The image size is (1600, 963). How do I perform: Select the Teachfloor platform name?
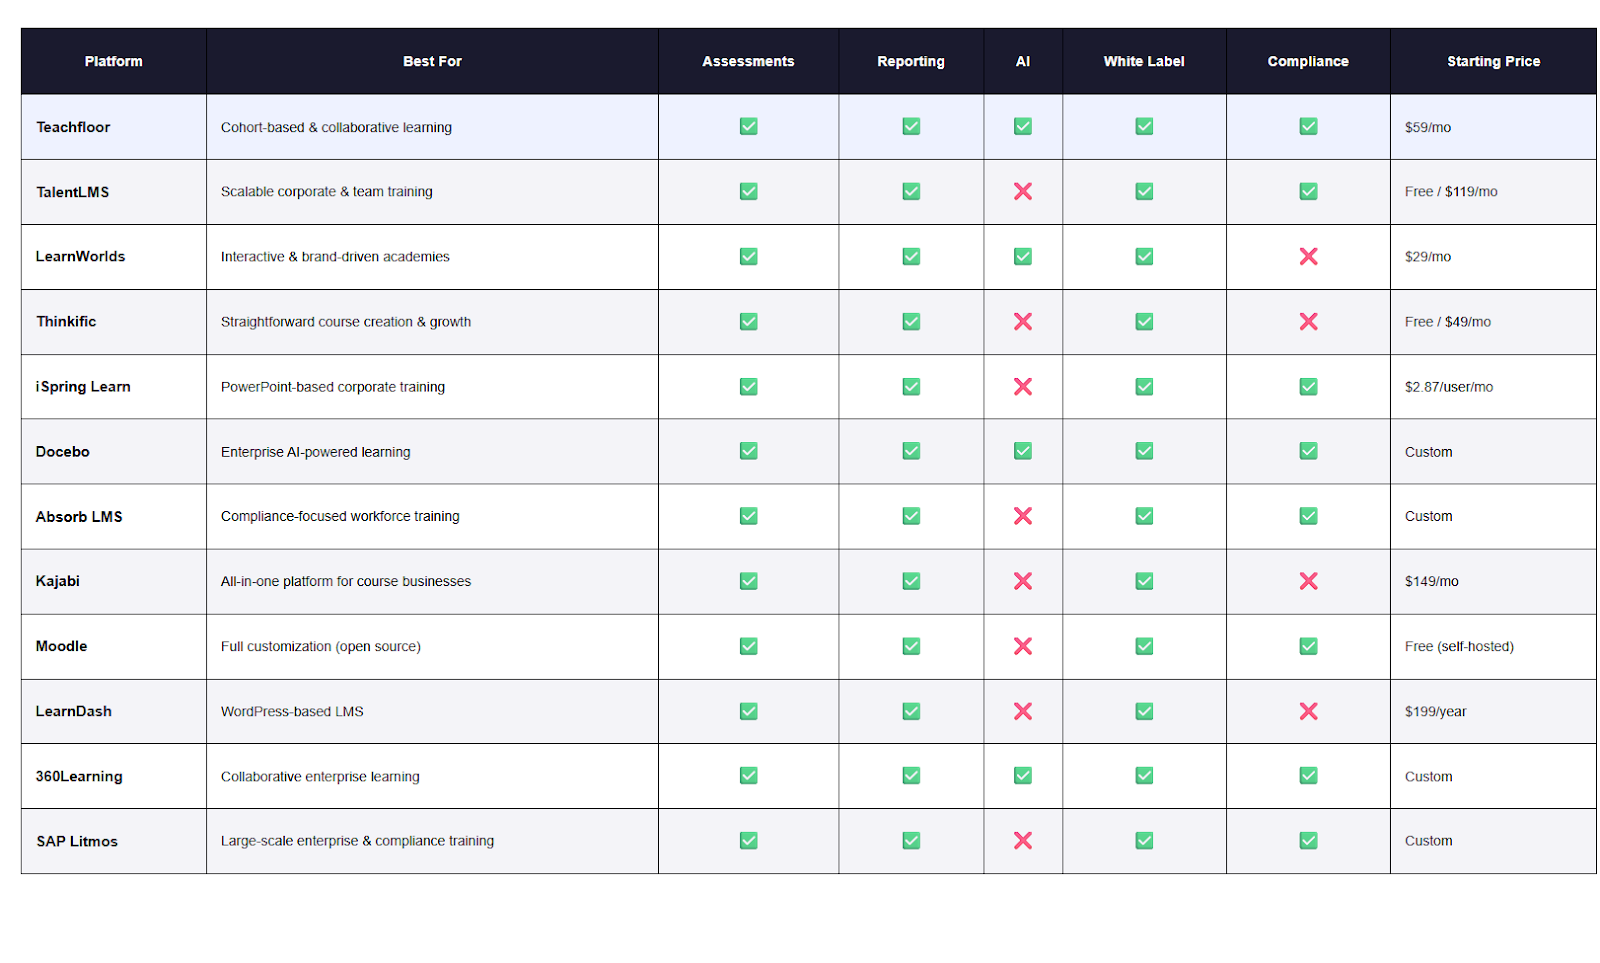73,127
